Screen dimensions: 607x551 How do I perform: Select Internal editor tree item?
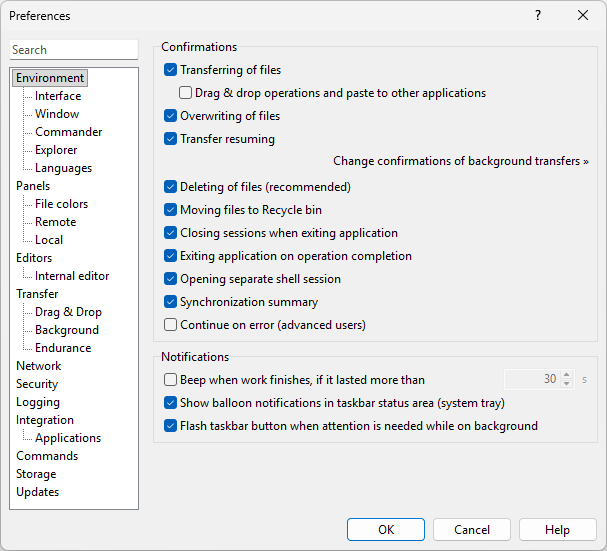72,276
